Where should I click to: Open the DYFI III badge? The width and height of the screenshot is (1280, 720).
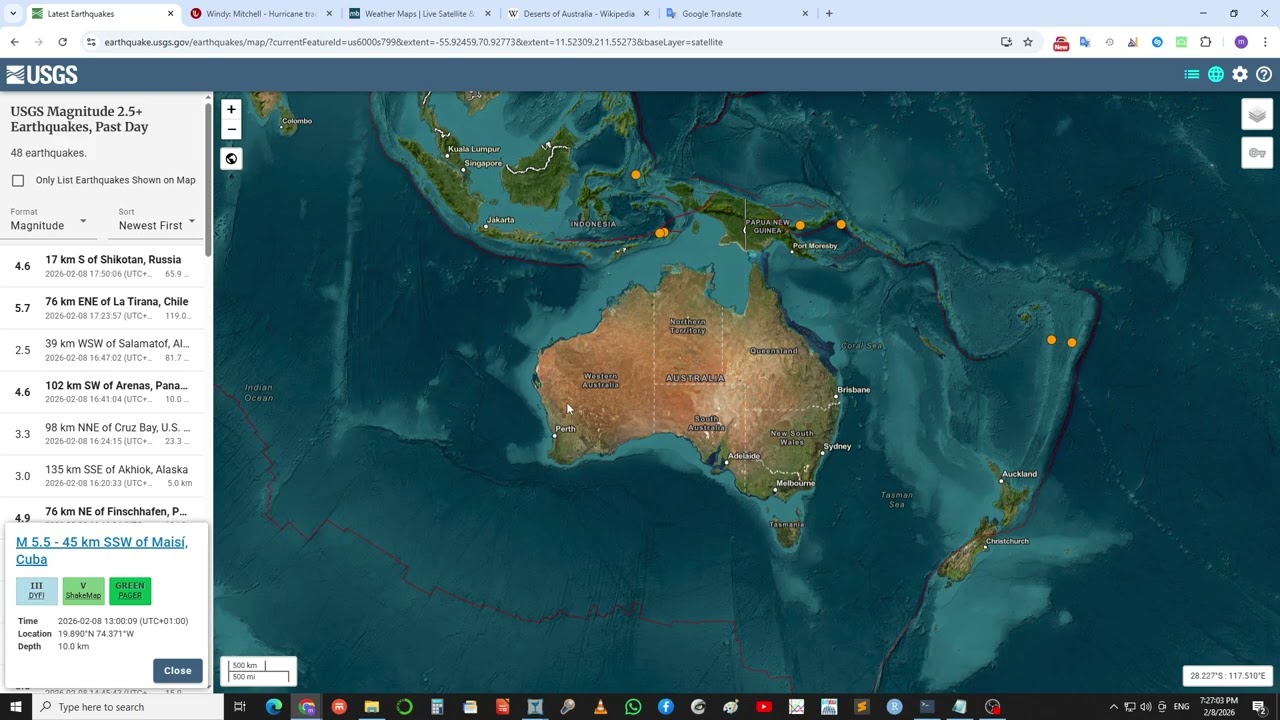[36, 591]
